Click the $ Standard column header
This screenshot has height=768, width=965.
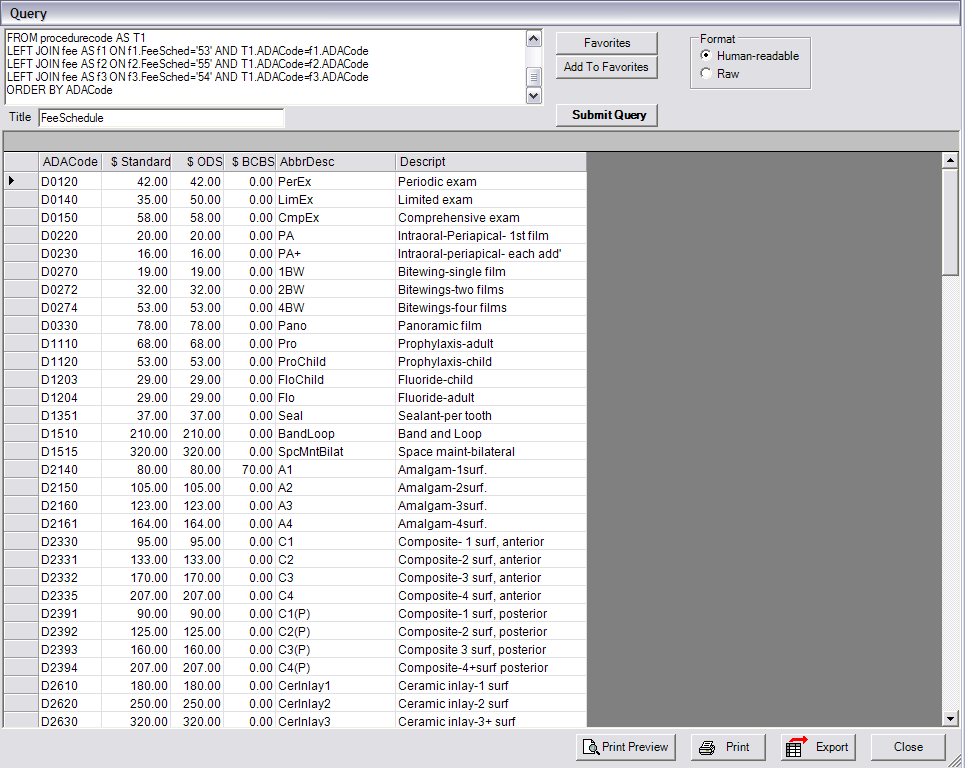pyautogui.click(x=139, y=161)
